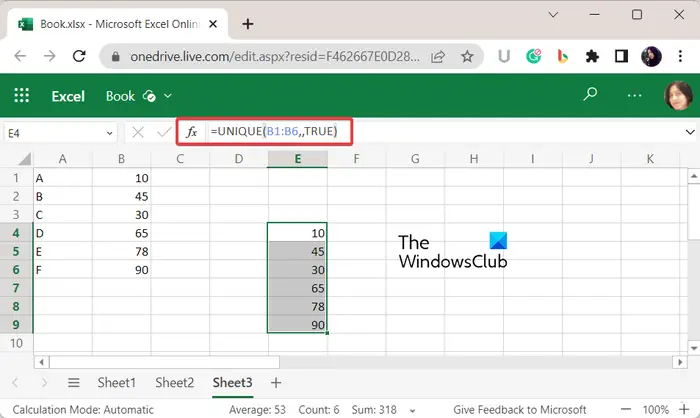Select cell A4 containing D
This screenshot has width=700, height=418.
63,233
